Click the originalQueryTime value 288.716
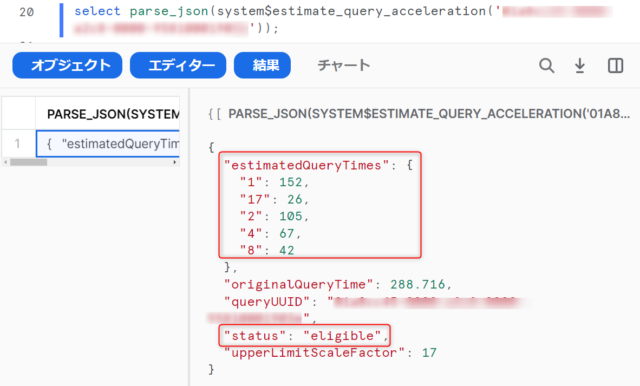 click(x=418, y=284)
